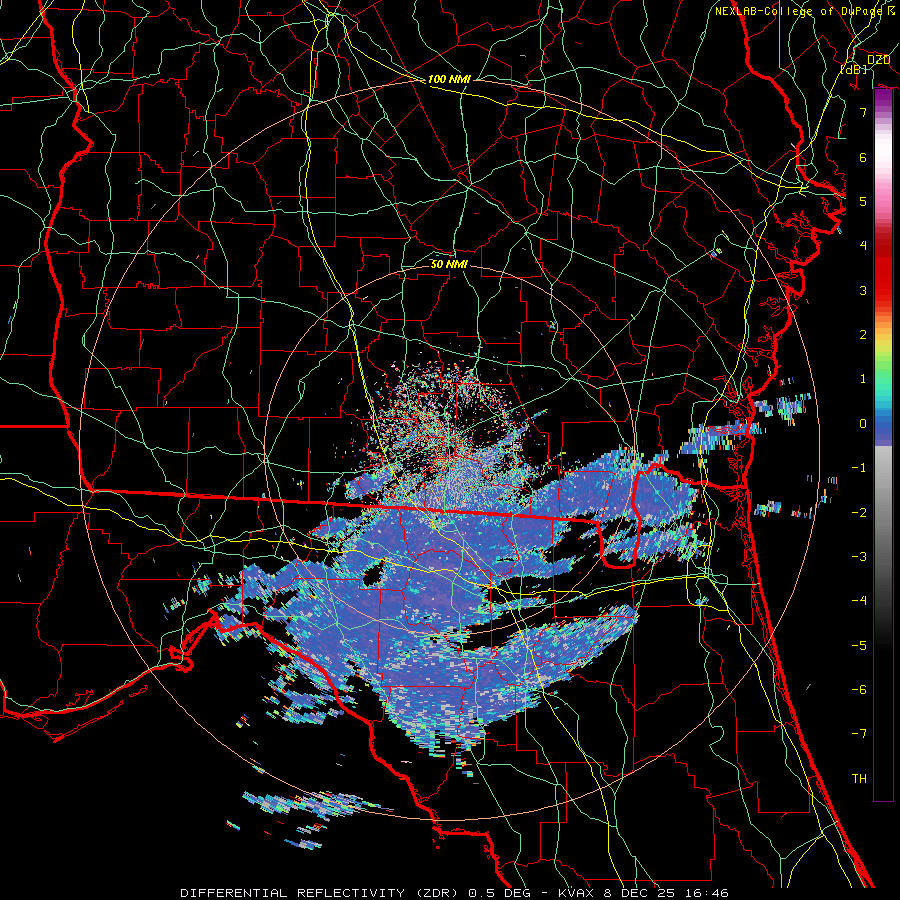Click the -7 value on color scale
The image size is (900, 900).
click(859, 734)
